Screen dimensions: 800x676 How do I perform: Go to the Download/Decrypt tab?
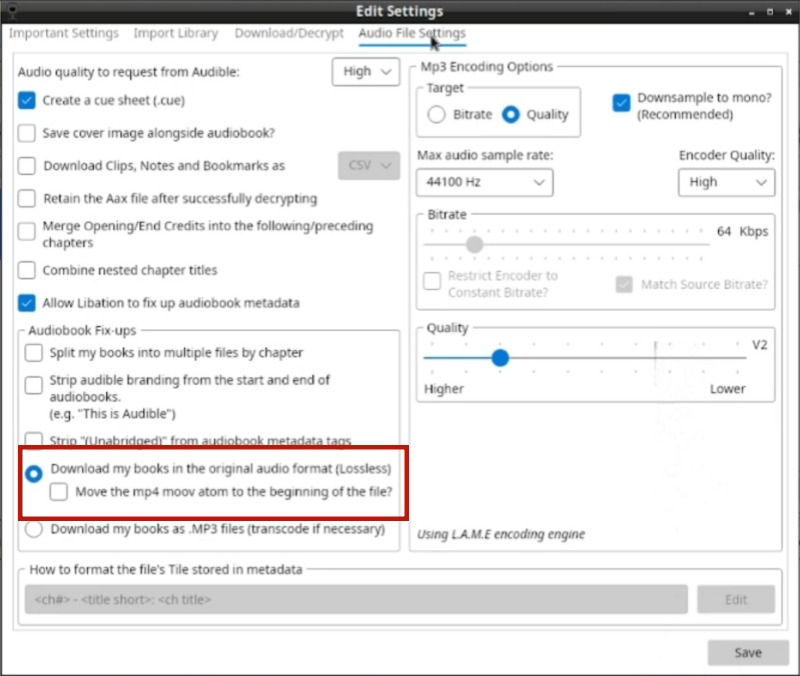pos(289,33)
